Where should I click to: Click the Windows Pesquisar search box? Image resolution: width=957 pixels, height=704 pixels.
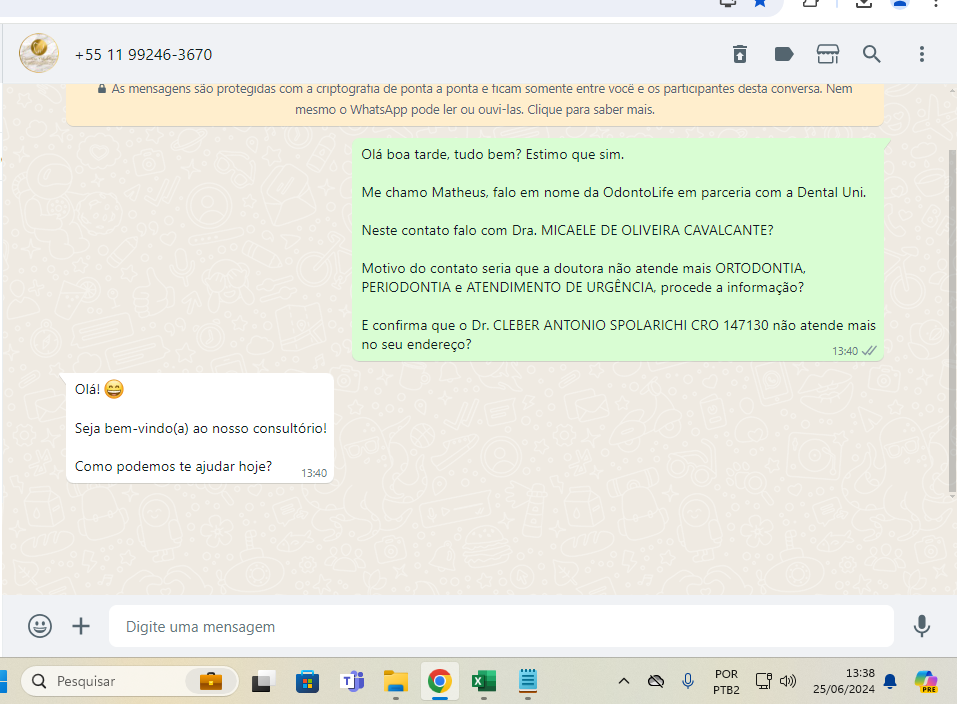pyautogui.click(x=129, y=681)
